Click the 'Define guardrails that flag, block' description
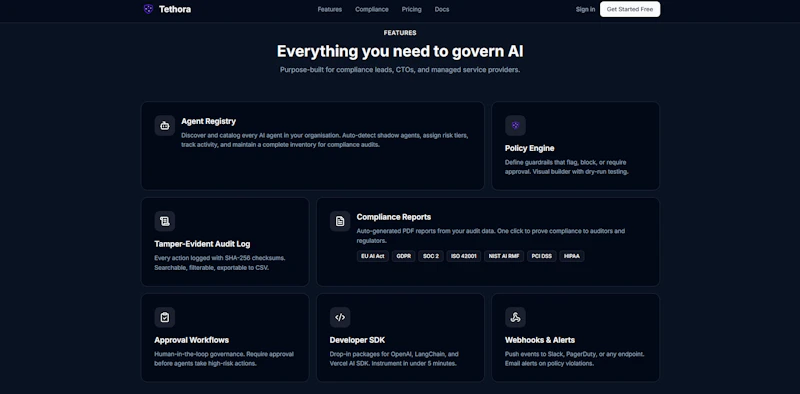 tap(567, 167)
